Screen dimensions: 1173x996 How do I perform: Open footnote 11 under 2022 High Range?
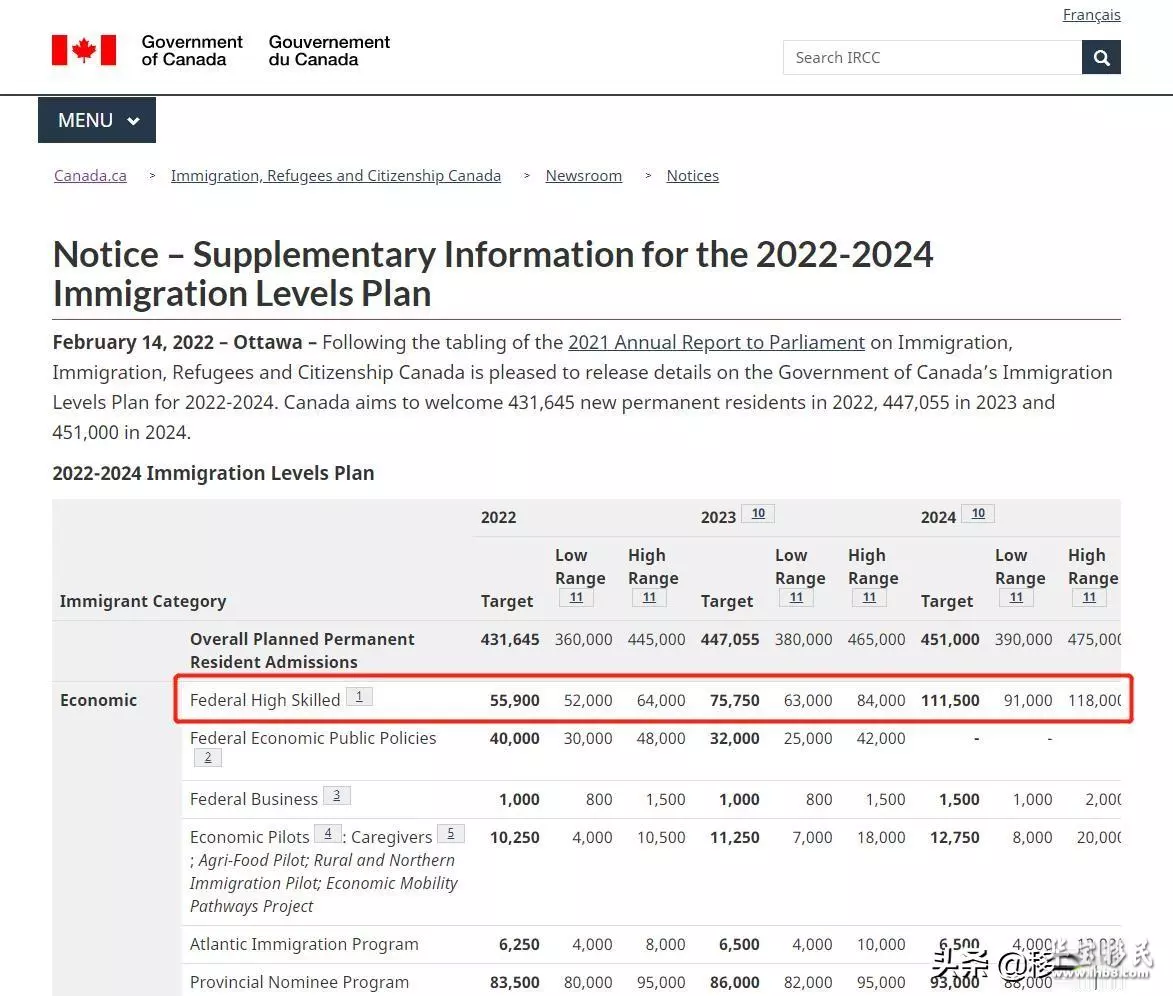point(649,598)
